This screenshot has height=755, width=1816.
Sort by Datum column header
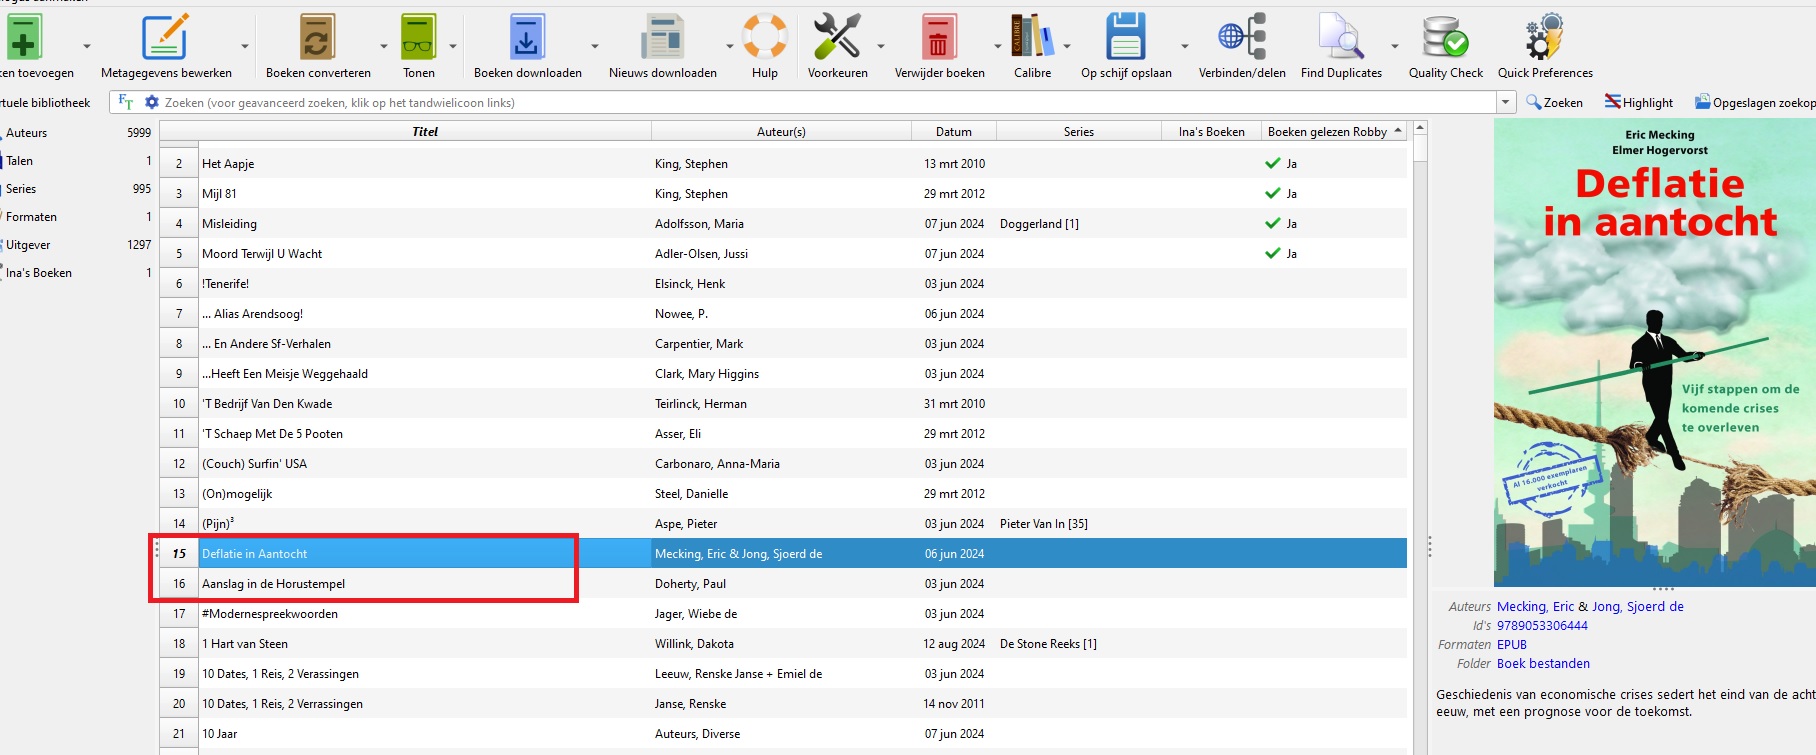(x=954, y=131)
